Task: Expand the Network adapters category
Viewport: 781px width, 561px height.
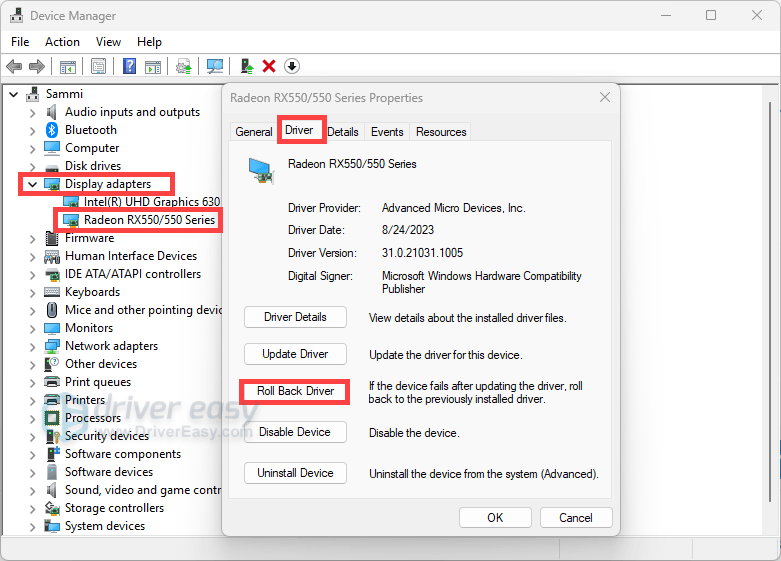Action: pos(33,346)
